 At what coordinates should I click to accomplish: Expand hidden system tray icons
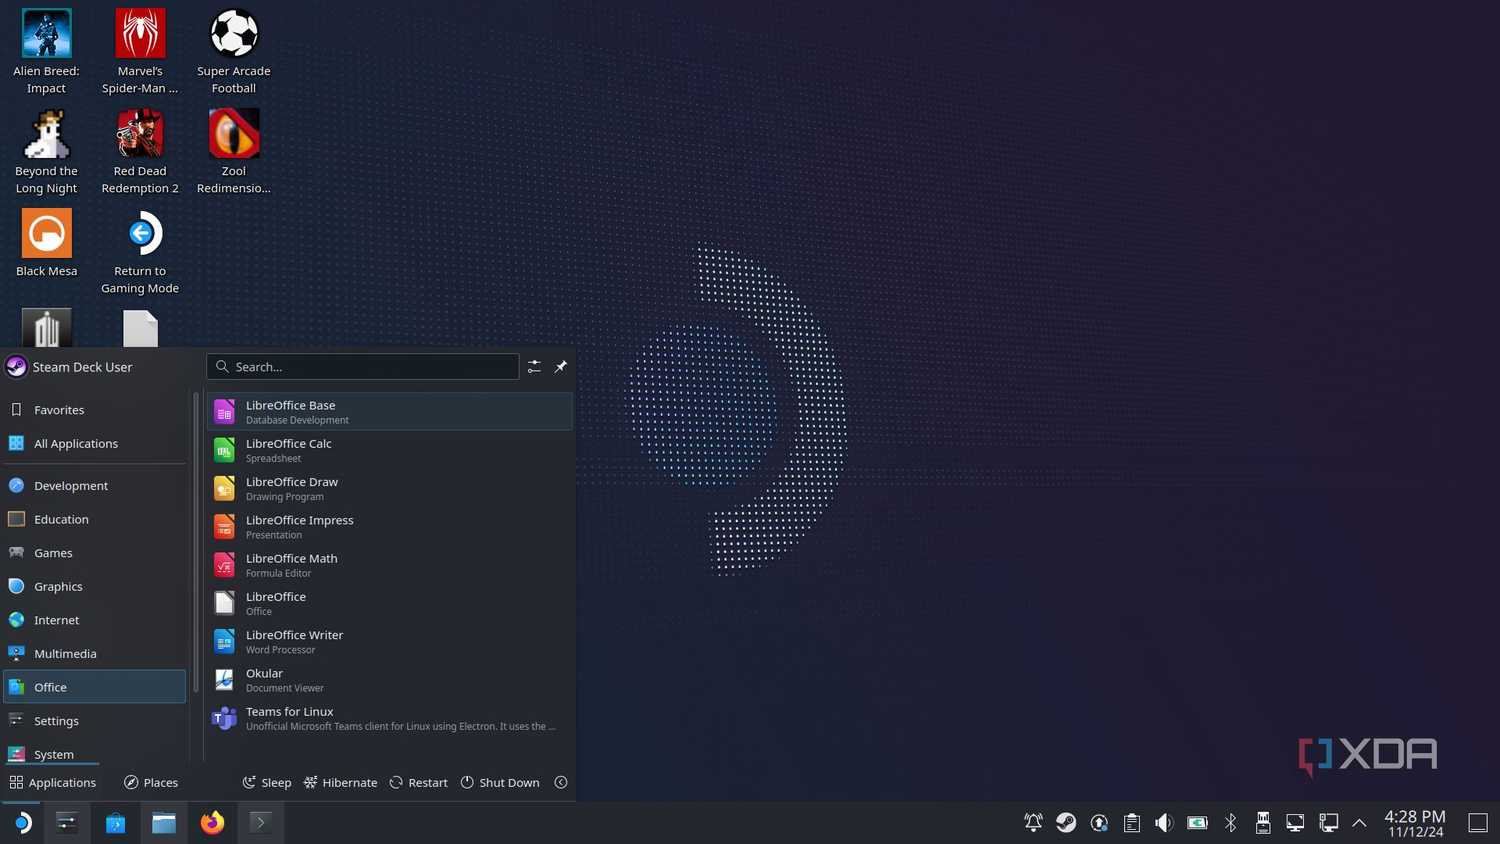[1359, 822]
